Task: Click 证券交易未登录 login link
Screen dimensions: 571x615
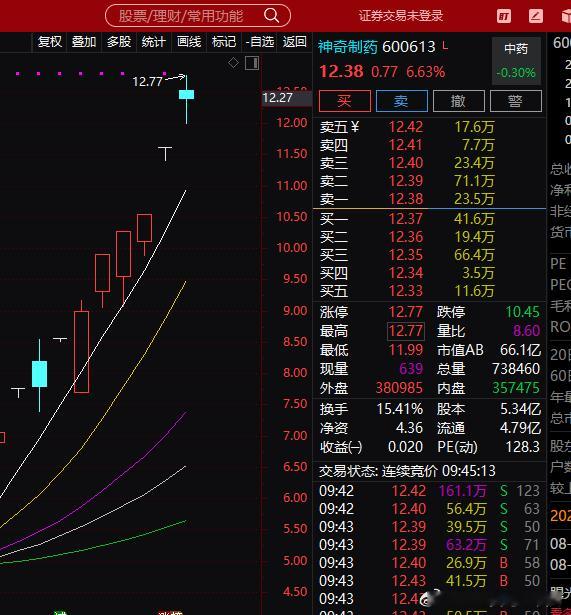Action: [401, 16]
